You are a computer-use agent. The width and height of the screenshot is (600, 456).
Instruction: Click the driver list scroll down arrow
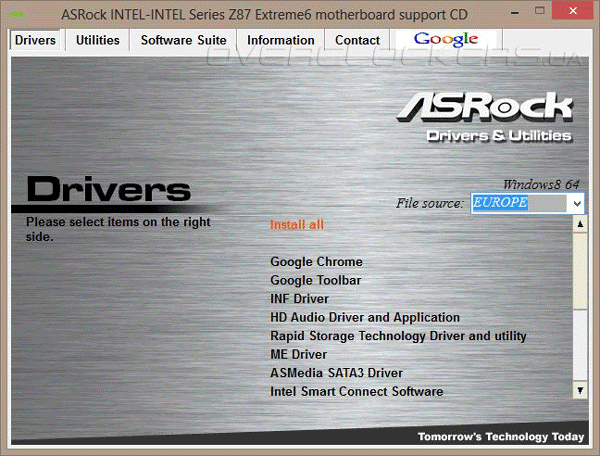pos(580,390)
